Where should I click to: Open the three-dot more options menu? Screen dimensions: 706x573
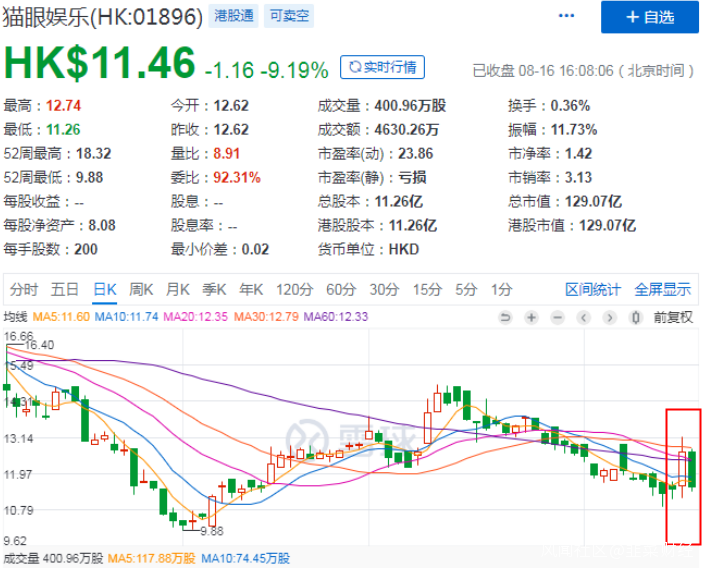566,16
